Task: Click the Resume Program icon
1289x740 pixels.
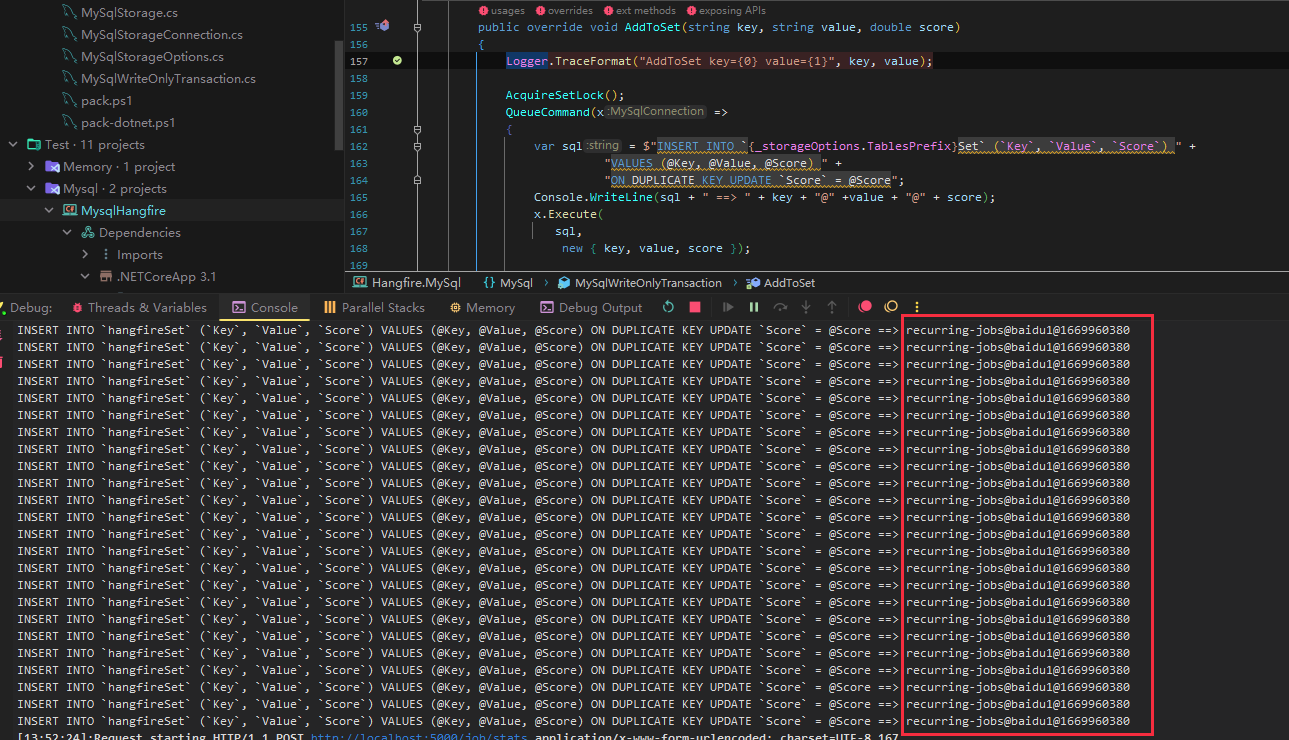Action: (x=728, y=307)
